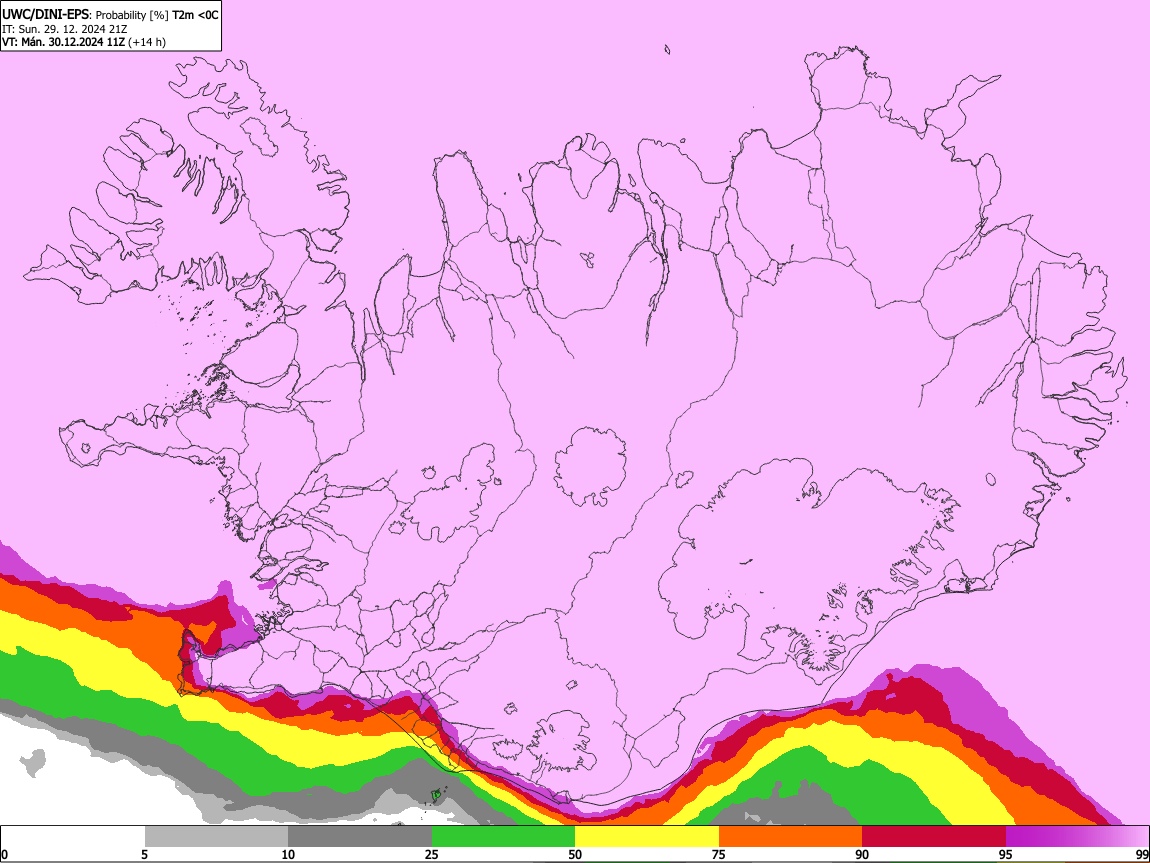Click the legend label '25'
The image size is (1150, 863).
point(432,855)
